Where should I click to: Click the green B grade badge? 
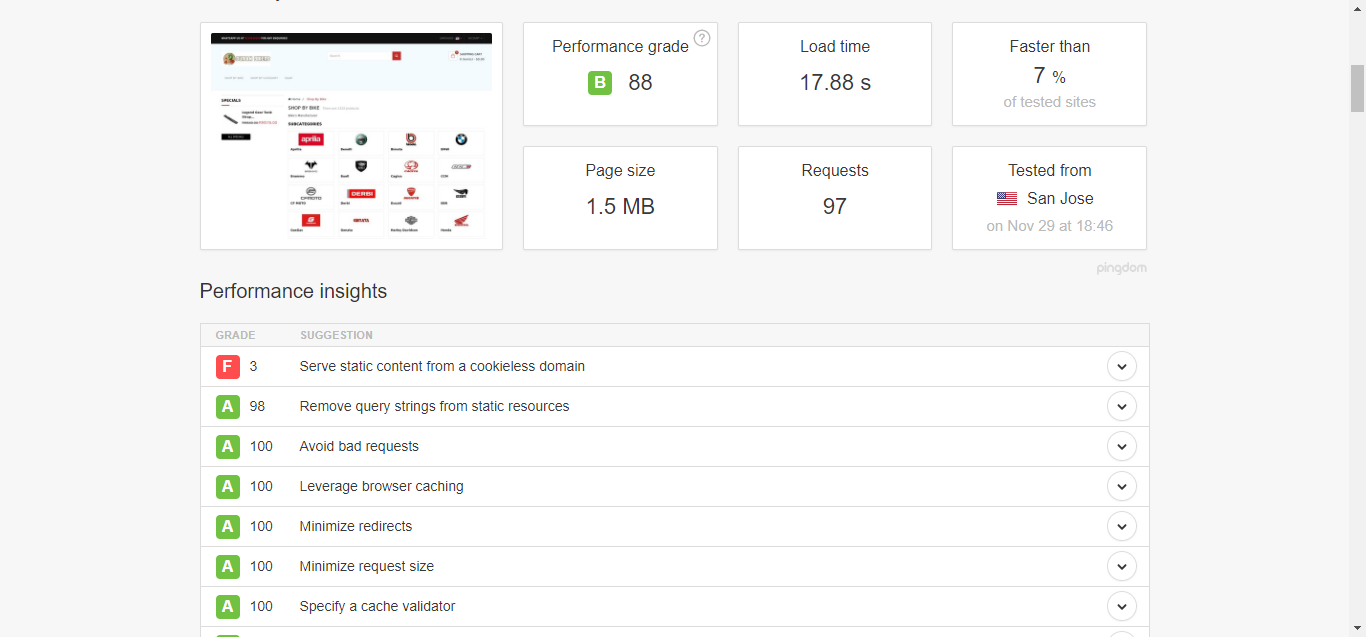tap(600, 83)
